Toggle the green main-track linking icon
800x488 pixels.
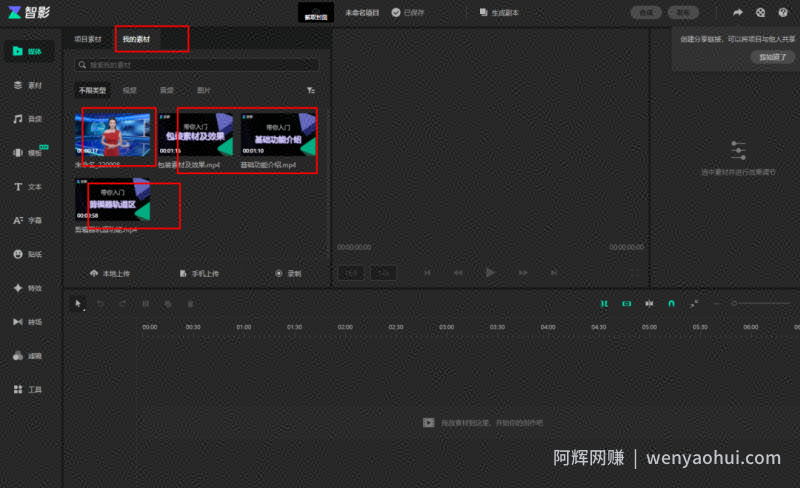click(x=604, y=304)
